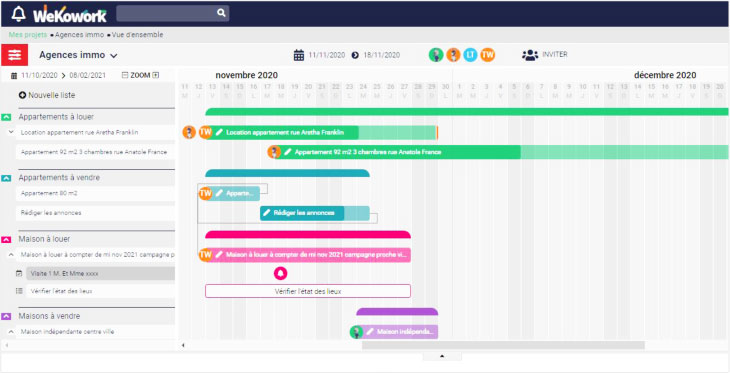The width and height of the screenshot is (730, 373).
Task: Collapse the Appartements à vendre list
Action: pos(6,178)
